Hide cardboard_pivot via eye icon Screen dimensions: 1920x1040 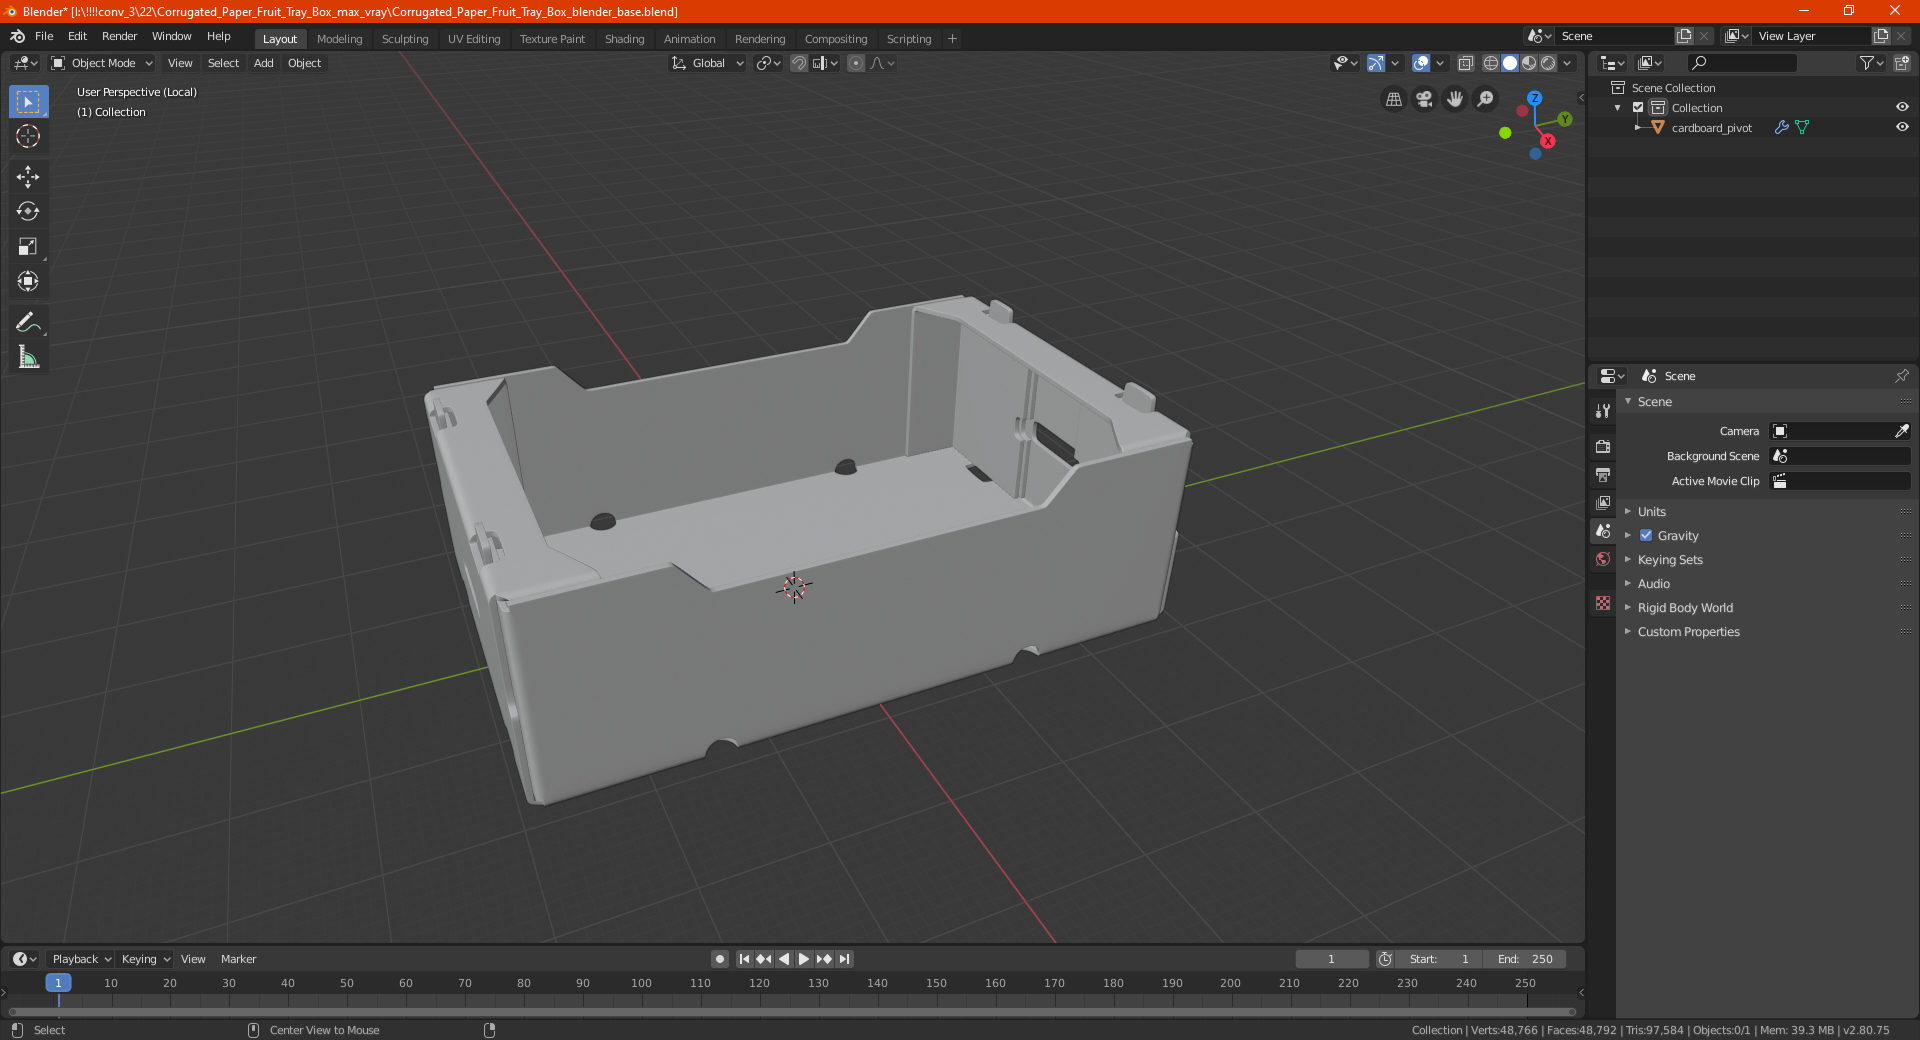pos(1902,127)
